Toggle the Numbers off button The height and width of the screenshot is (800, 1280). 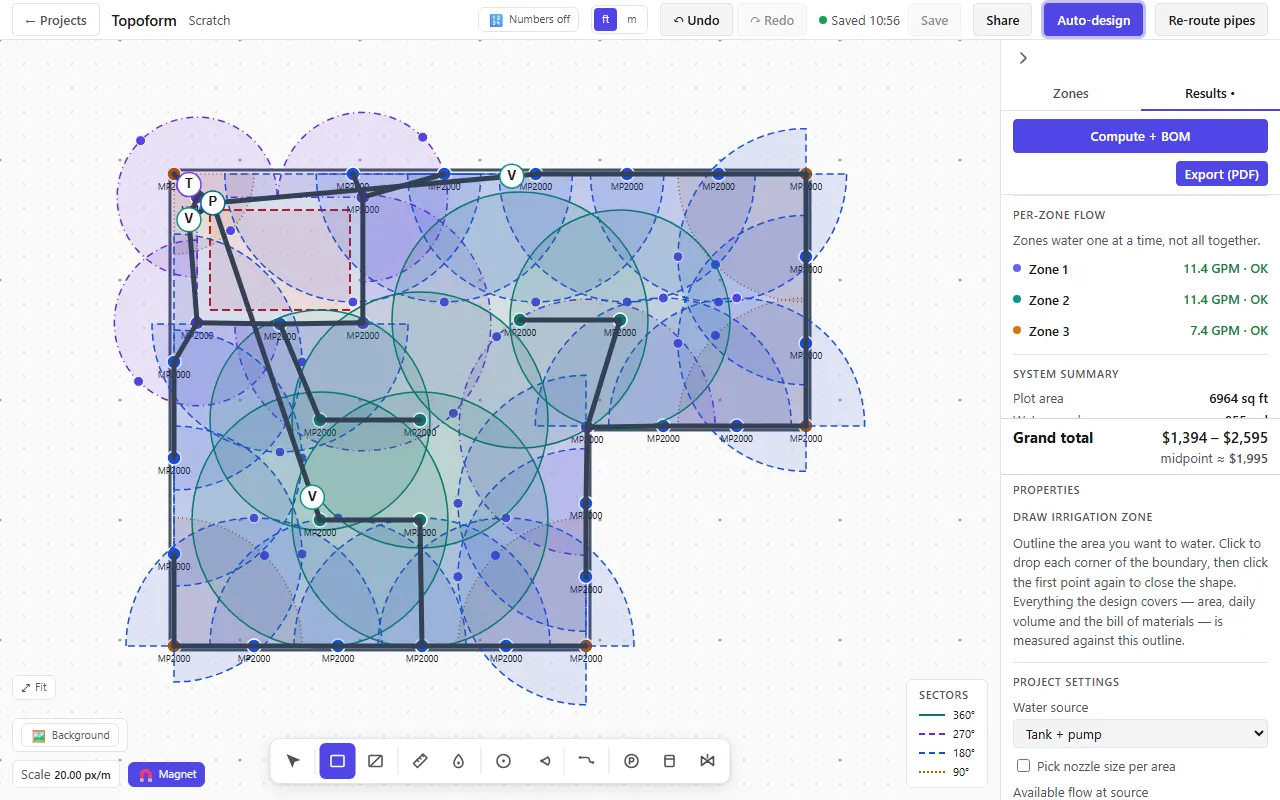529,20
